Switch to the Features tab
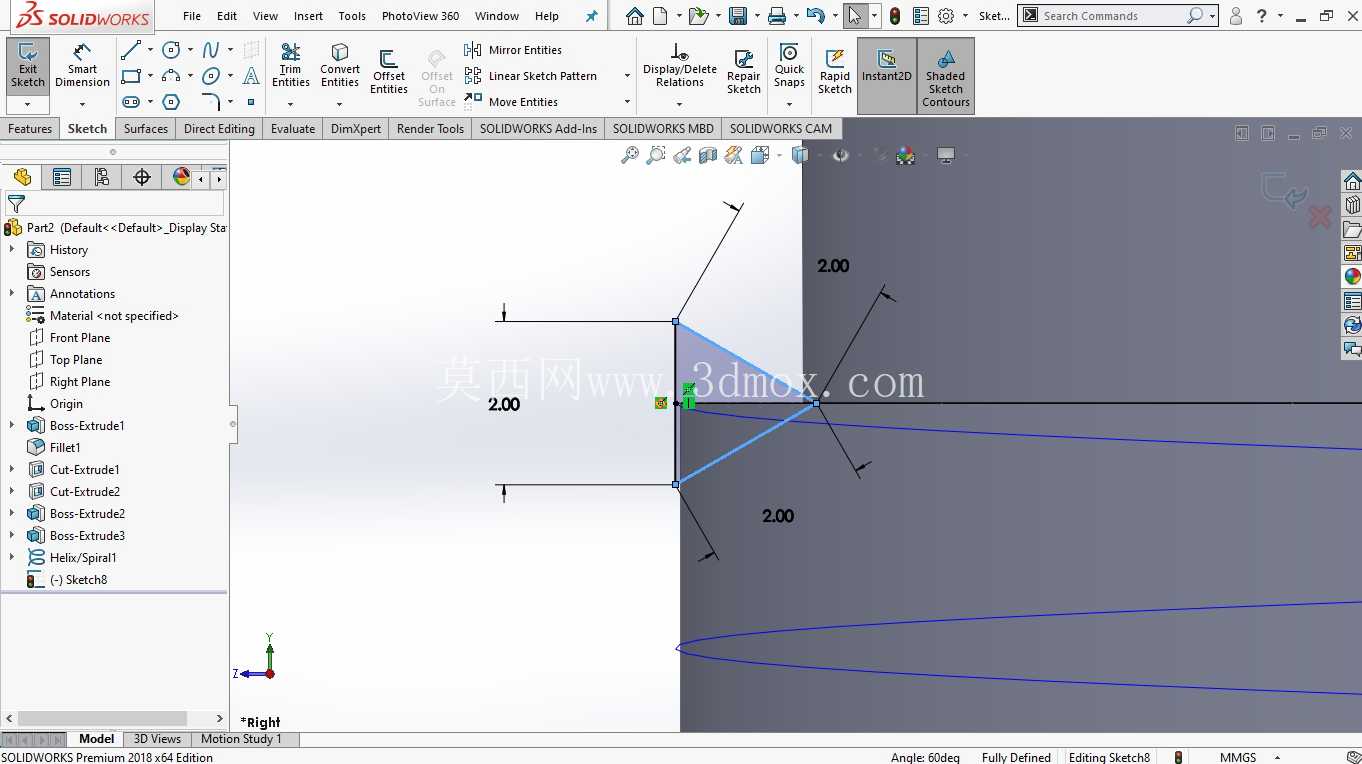Image resolution: width=1362 pixels, height=764 pixels. (30, 129)
